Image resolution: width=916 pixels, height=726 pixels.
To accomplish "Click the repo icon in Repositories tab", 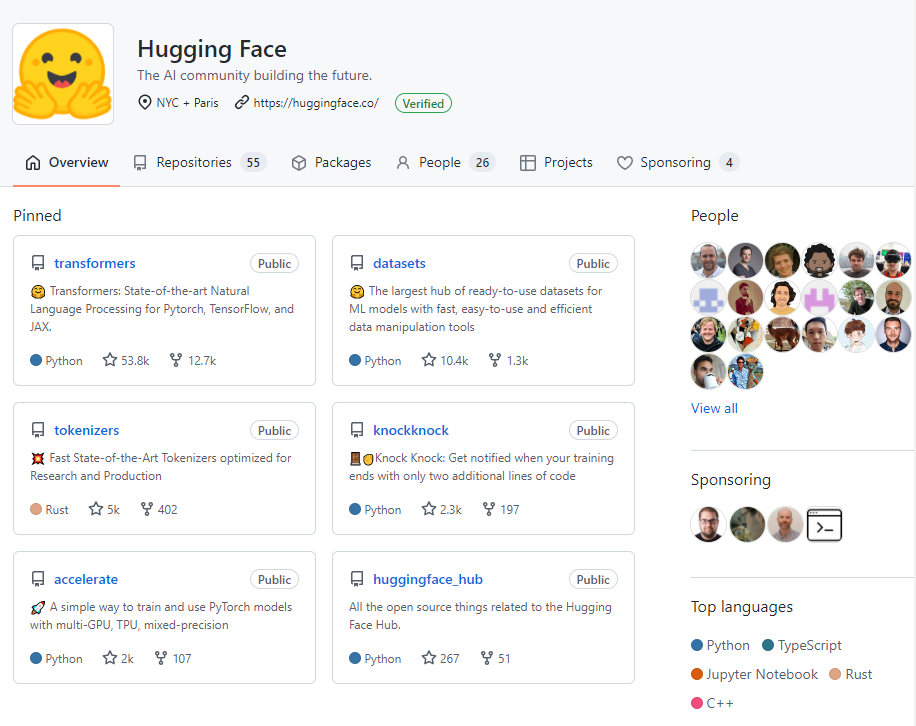I will [x=140, y=163].
